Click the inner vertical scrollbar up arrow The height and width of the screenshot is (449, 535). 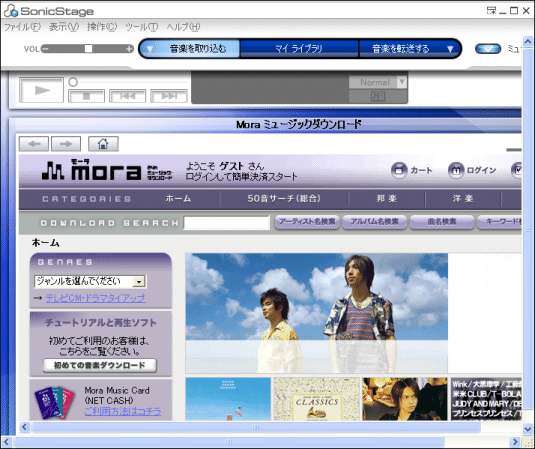click(528, 42)
